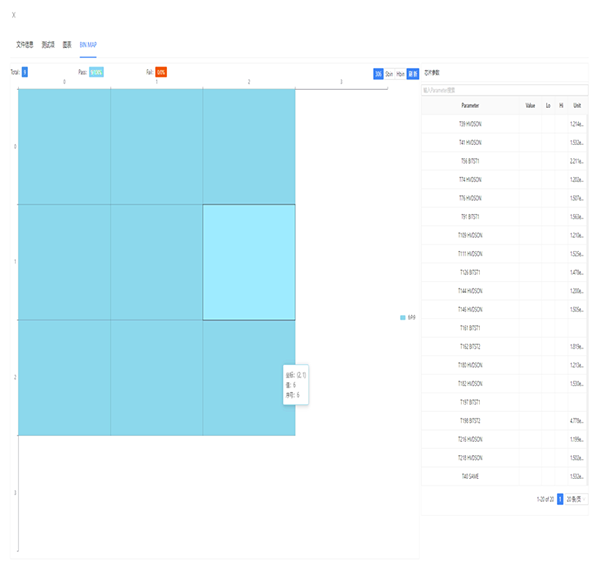The height and width of the screenshot is (570, 600).
Task: Select the T198 BTST2 parameter row
Action: point(469,421)
